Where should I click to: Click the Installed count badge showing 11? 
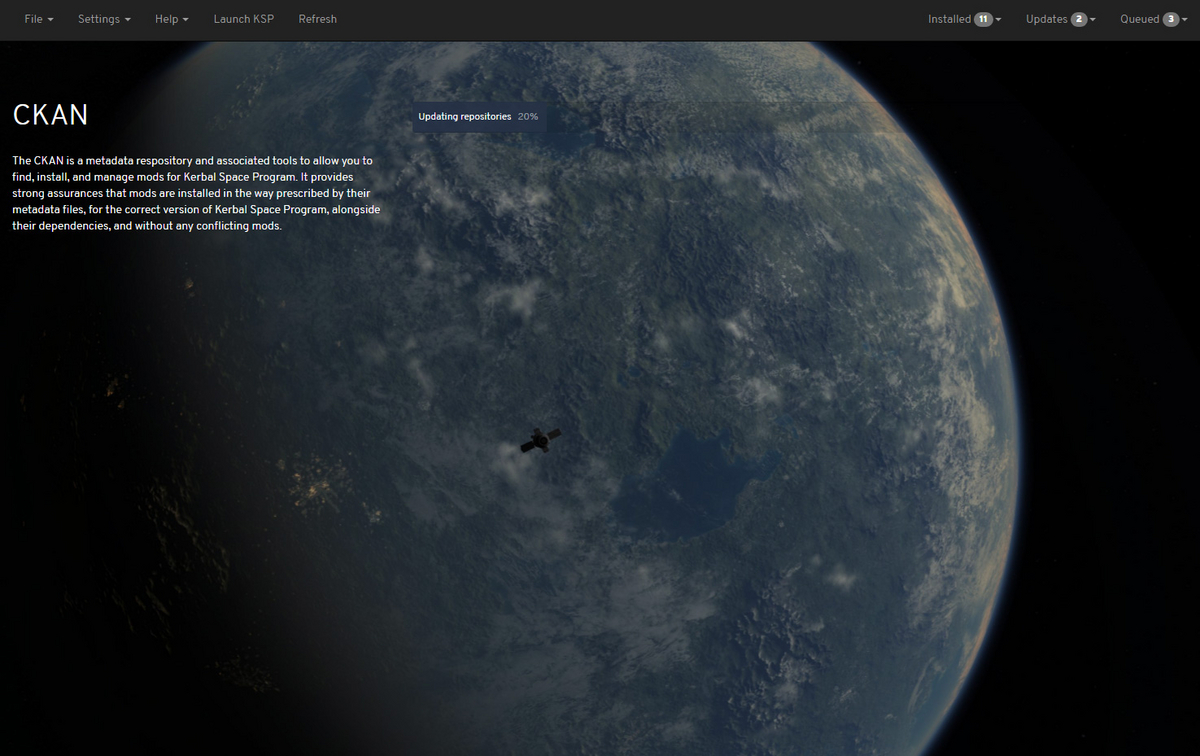tap(983, 19)
